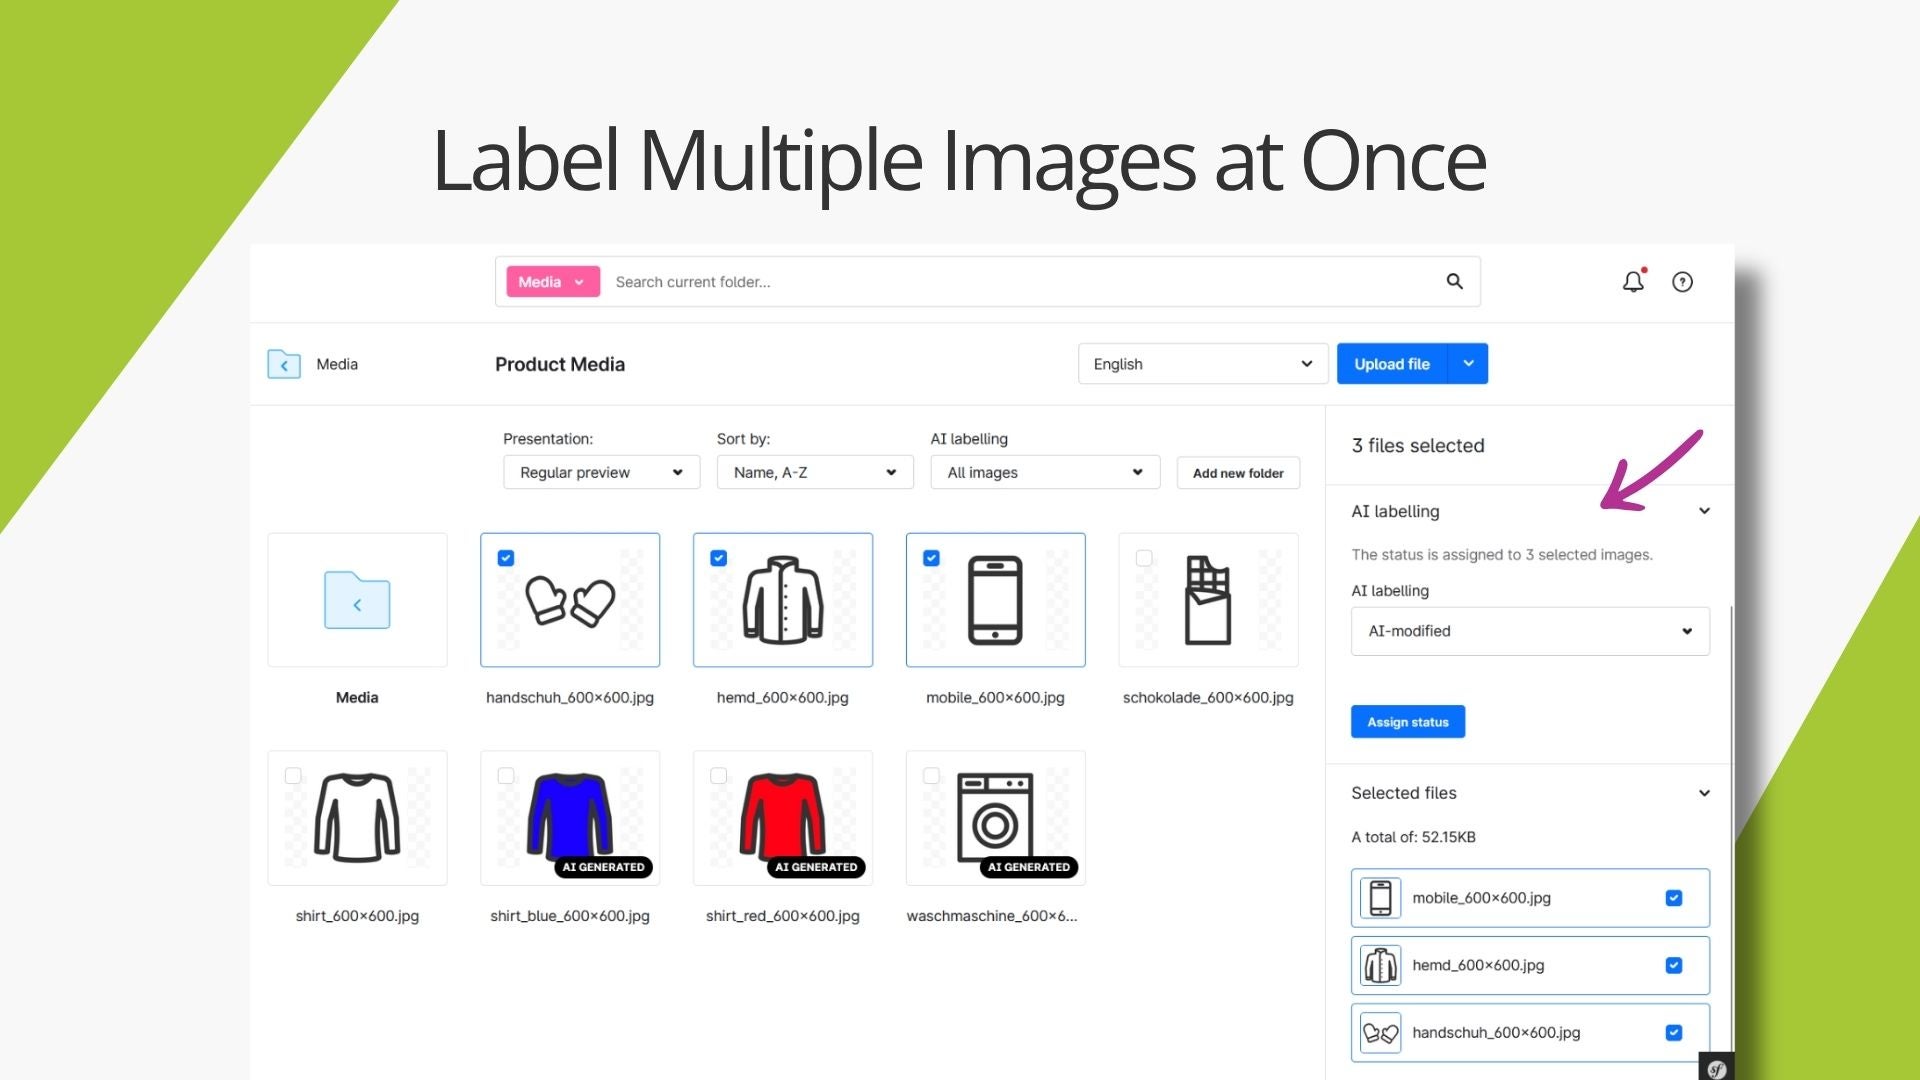
Task: Open the notifications bell
Action: [1633, 282]
